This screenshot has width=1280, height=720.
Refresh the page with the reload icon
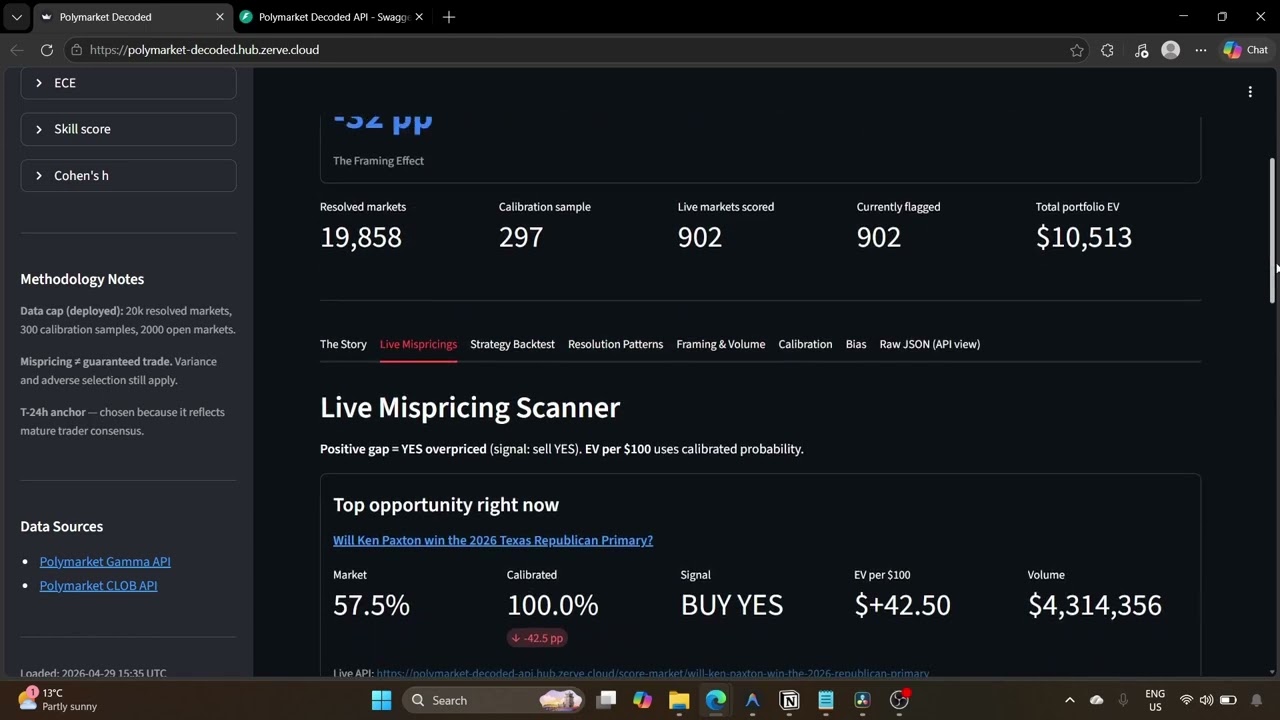coord(46,50)
